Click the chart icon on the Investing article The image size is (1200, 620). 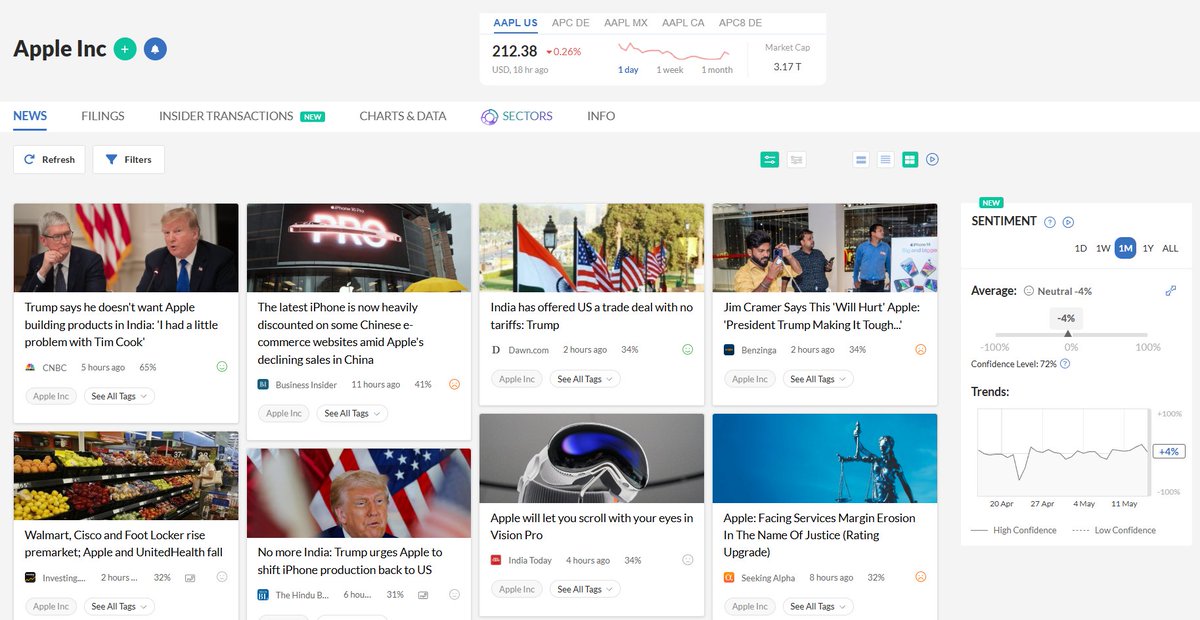click(190, 577)
